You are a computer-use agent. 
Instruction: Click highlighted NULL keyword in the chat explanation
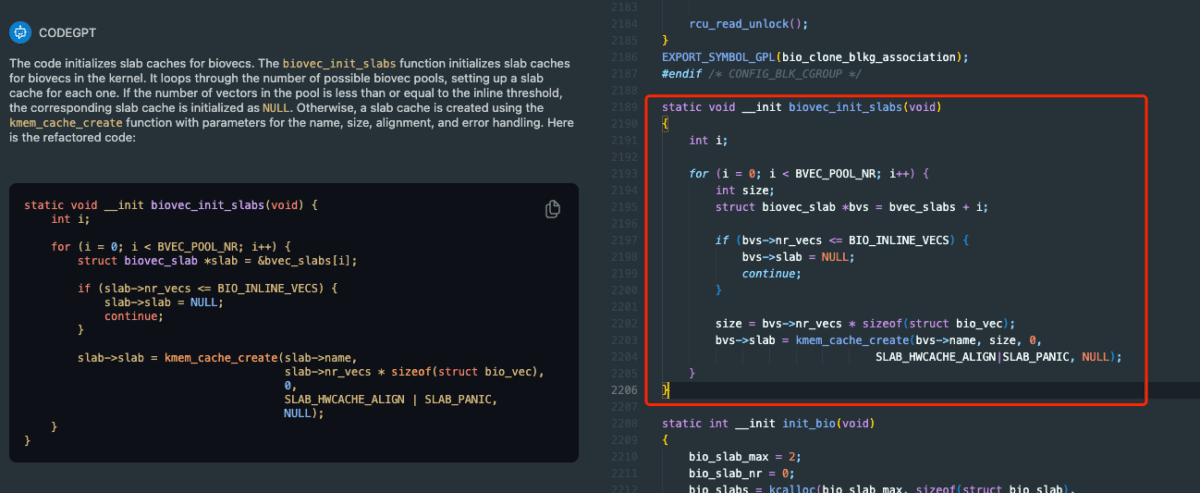[276, 108]
